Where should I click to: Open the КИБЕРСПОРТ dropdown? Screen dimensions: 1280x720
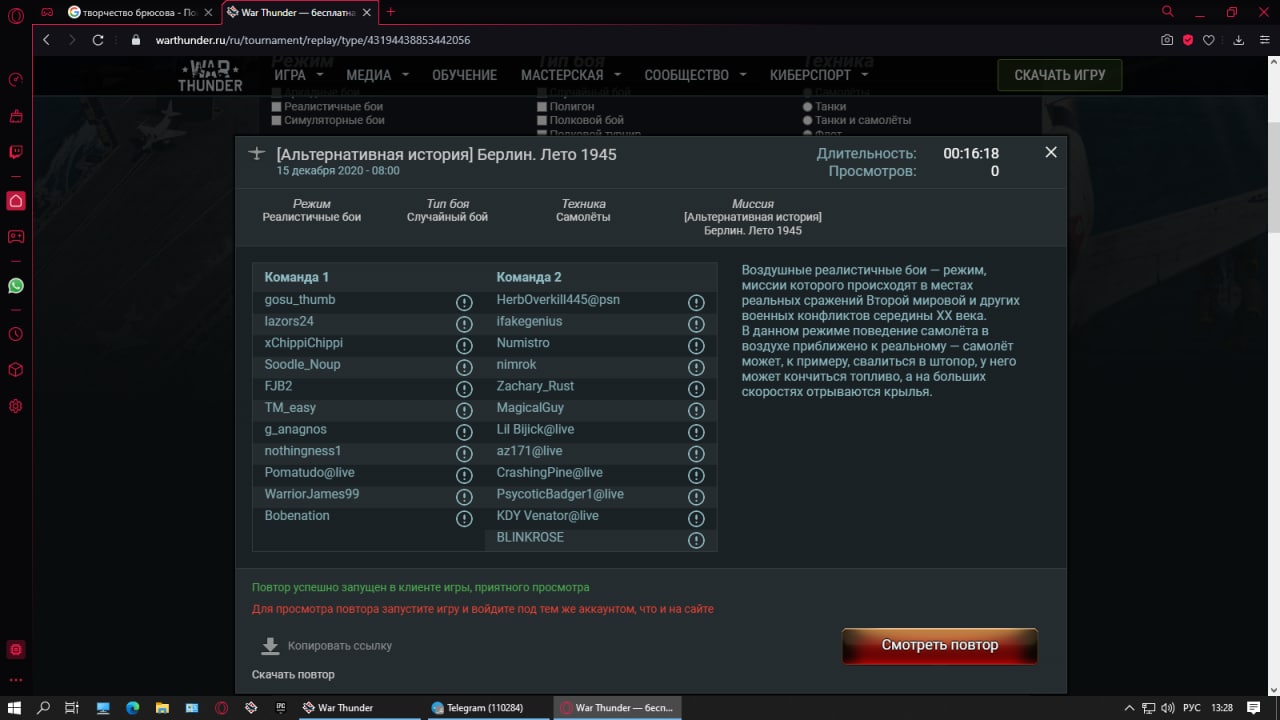pos(819,75)
